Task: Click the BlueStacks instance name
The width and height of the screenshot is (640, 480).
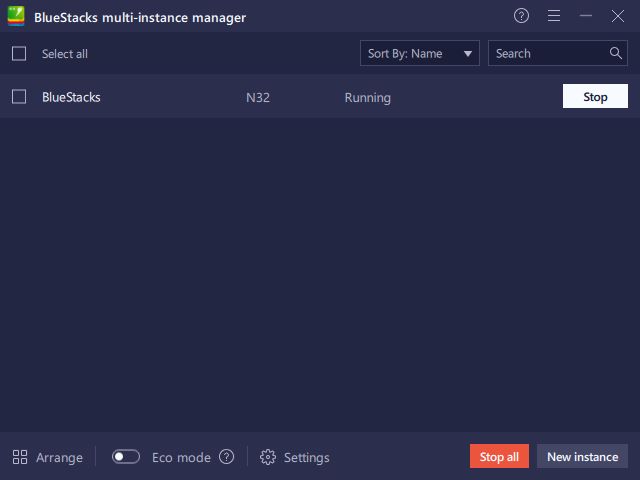Action: (71, 97)
